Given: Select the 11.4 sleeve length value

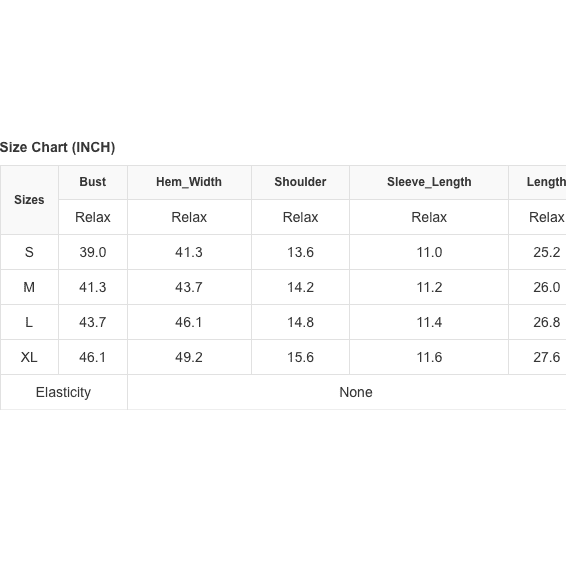Looking at the screenshot, I should click(x=429, y=322).
